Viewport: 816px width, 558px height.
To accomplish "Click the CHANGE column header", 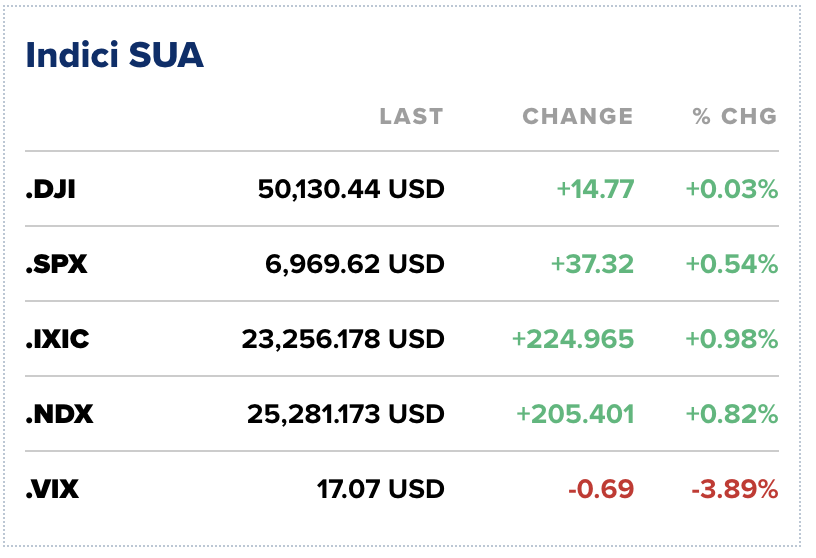I will (x=577, y=116).
